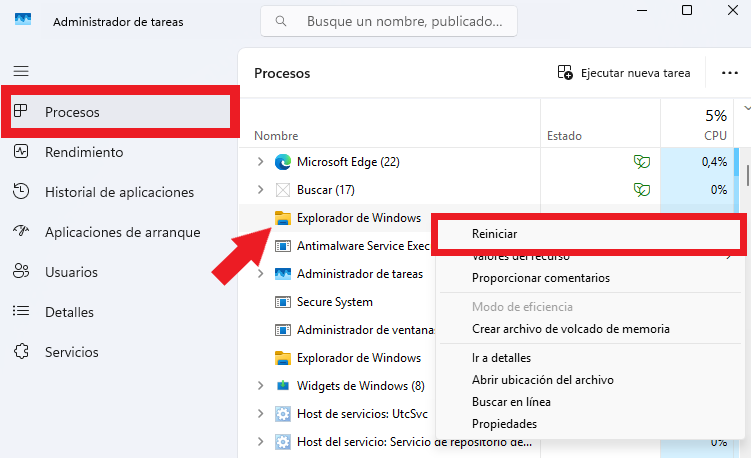Choose Reiniciar from the context menu
This screenshot has height=458, width=751.
tap(588, 234)
